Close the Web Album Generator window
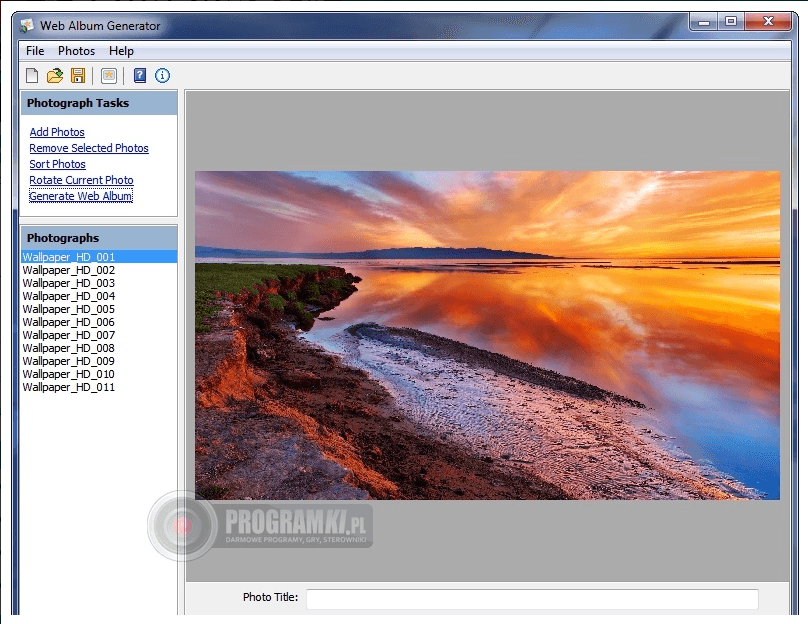The image size is (808, 624). tap(768, 22)
